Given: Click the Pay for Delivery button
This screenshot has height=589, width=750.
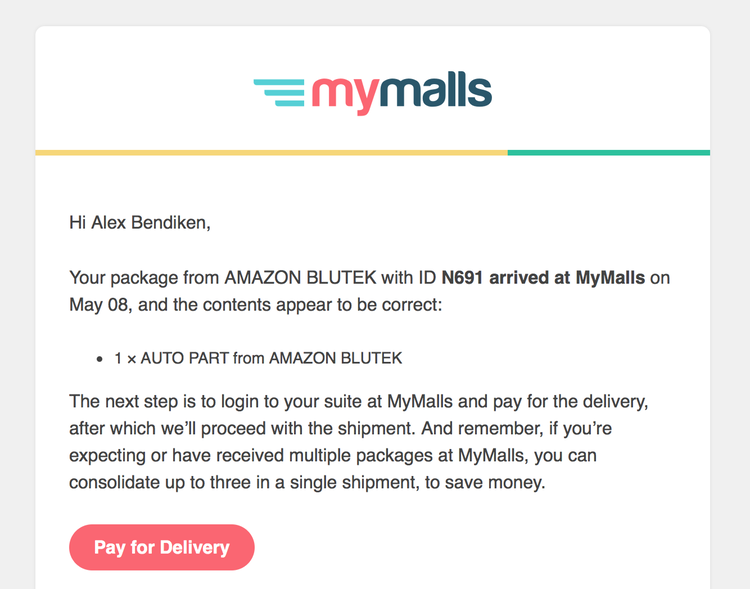Looking at the screenshot, I should (162, 547).
